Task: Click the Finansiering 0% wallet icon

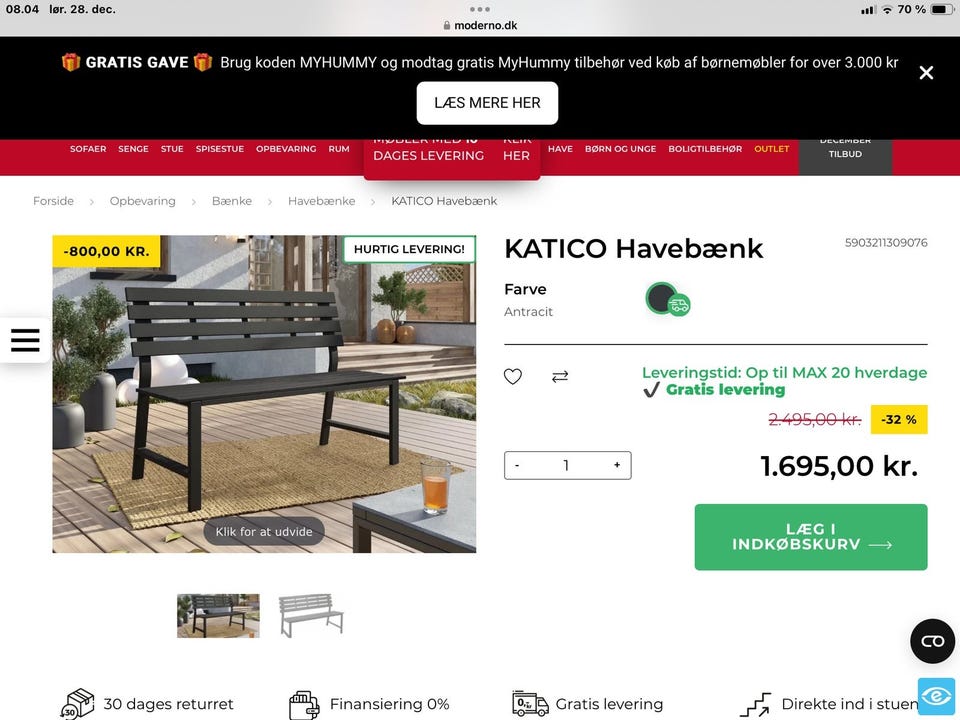Action: 304,705
